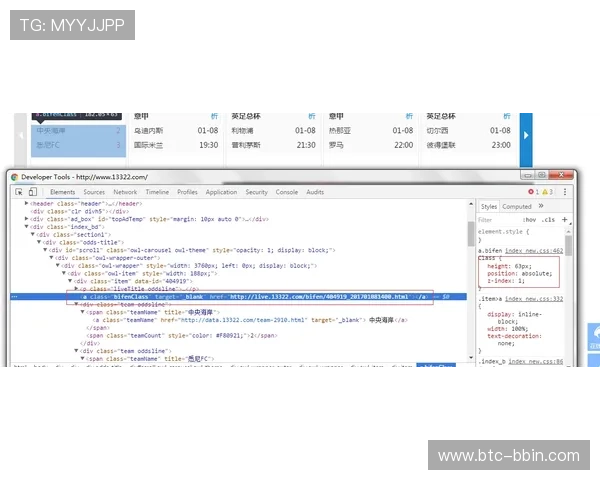Collapse the div class index_bd node
Screen dimensions: 600x480
point(27,226)
